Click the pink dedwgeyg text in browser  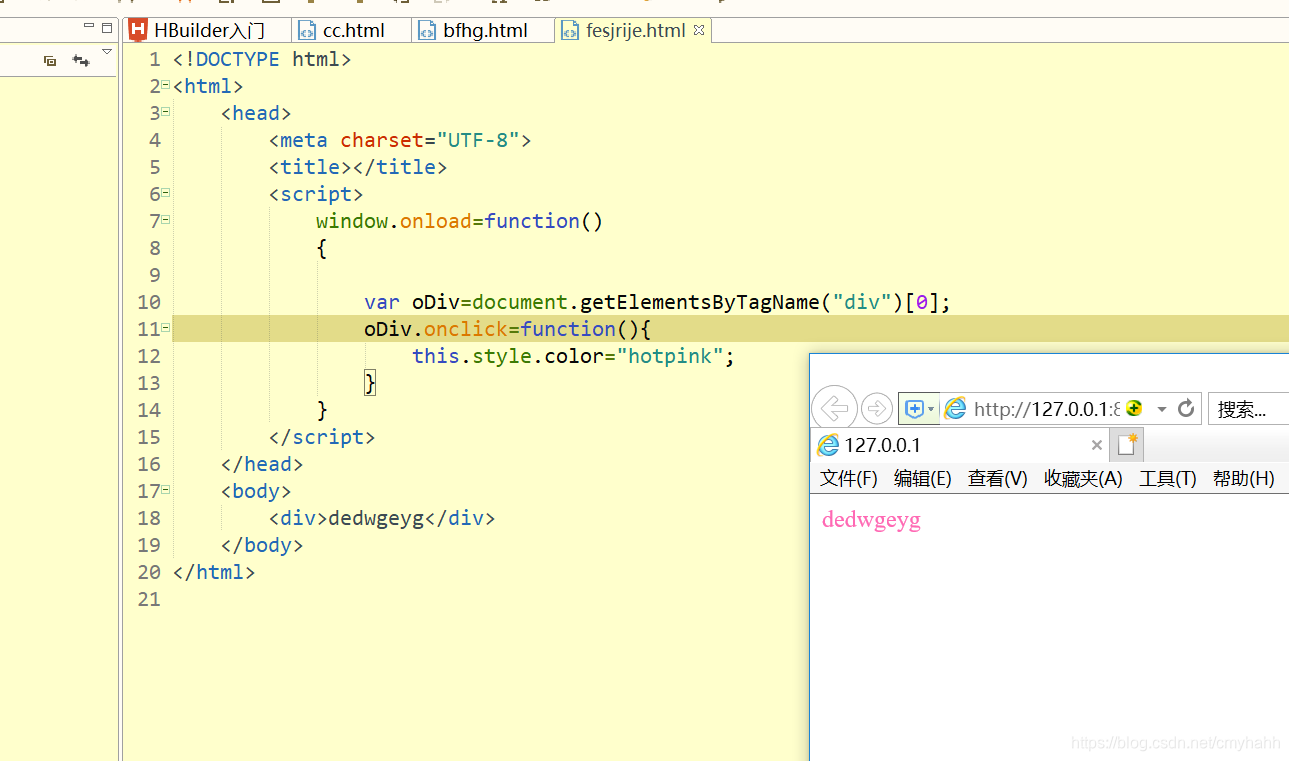pos(871,520)
